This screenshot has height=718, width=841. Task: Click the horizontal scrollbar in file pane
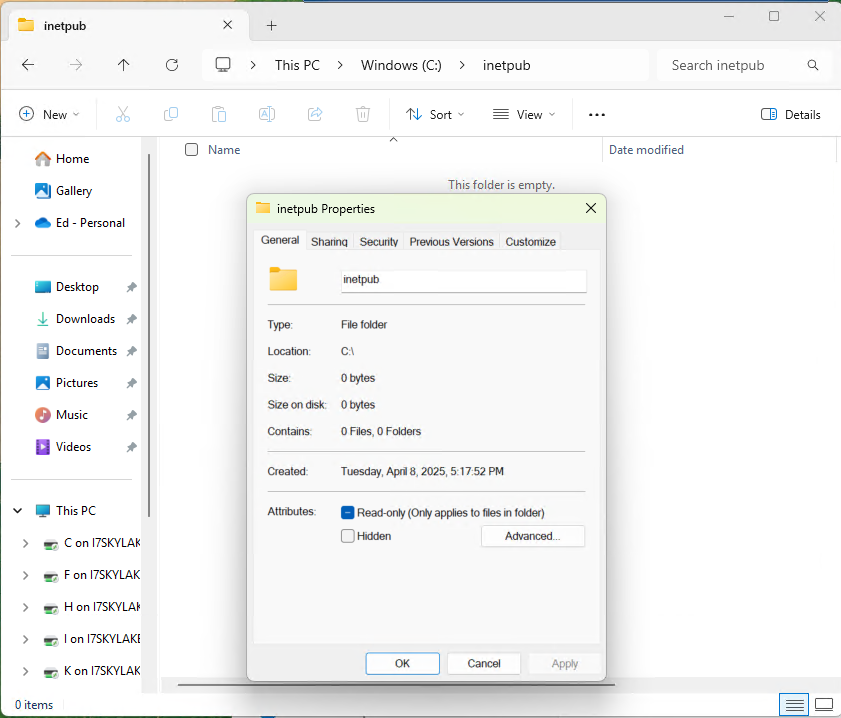click(x=396, y=684)
